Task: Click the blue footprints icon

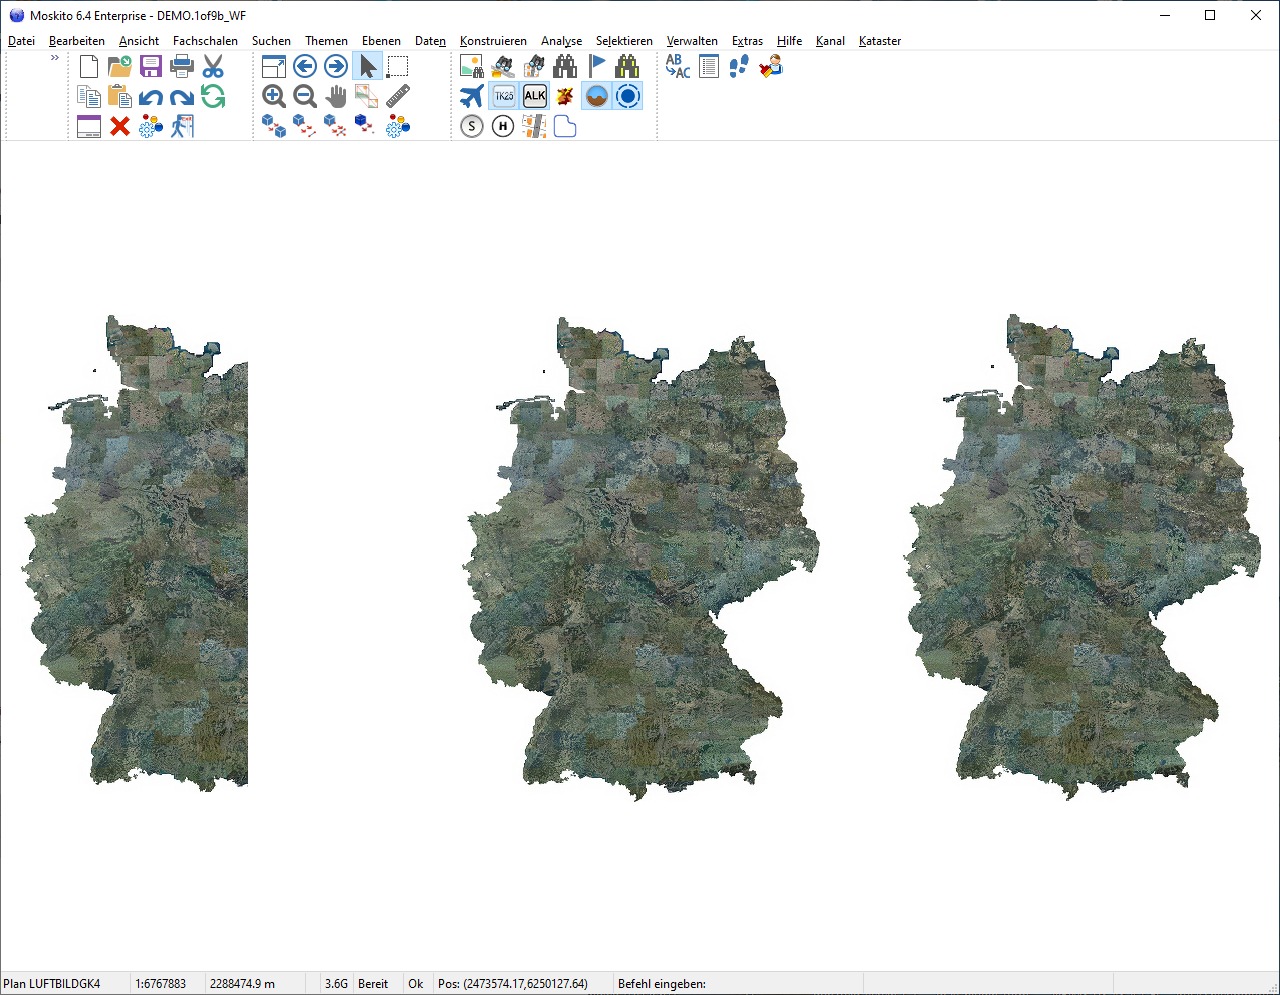Action: click(x=739, y=66)
